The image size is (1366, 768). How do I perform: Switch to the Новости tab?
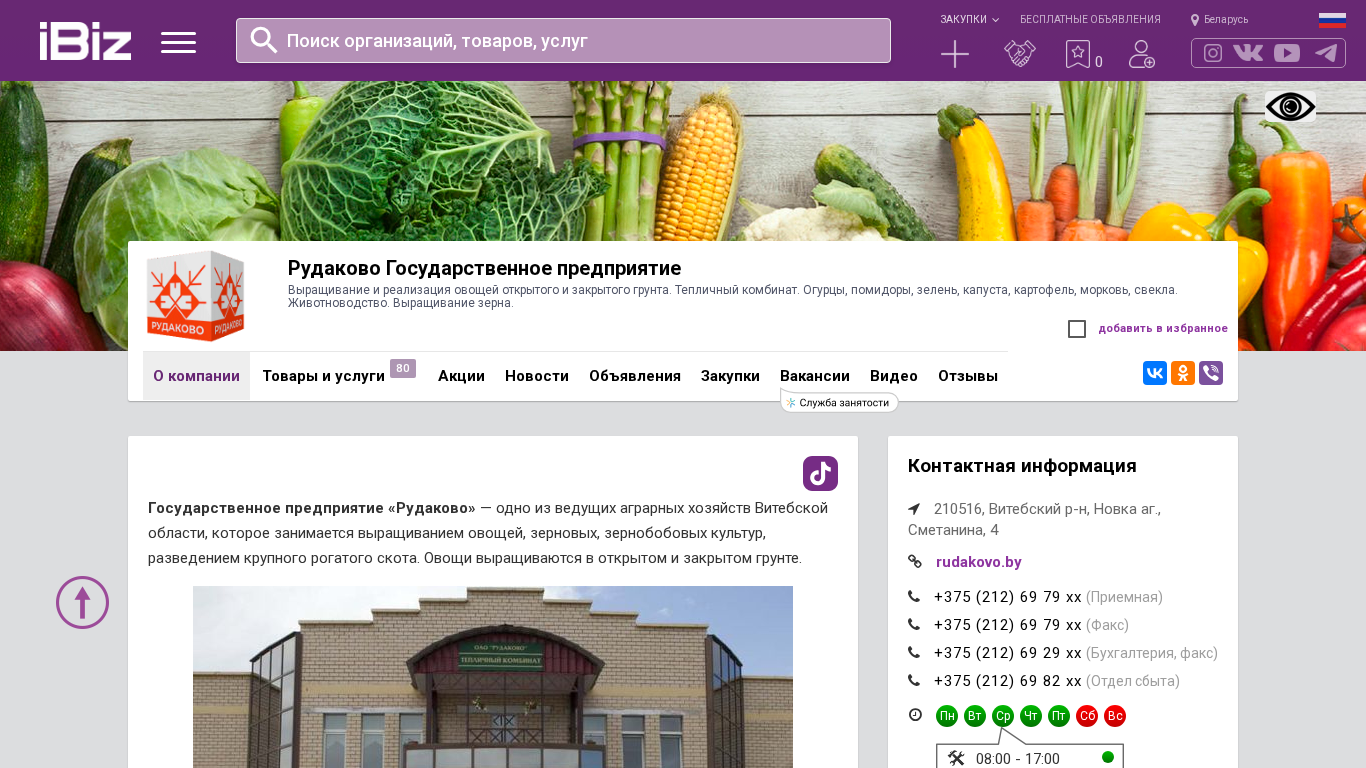click(537, 376)
